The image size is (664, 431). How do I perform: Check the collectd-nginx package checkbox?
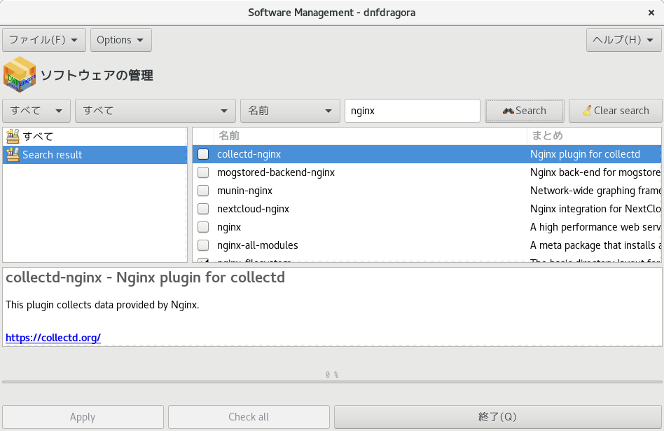point(203,154)
